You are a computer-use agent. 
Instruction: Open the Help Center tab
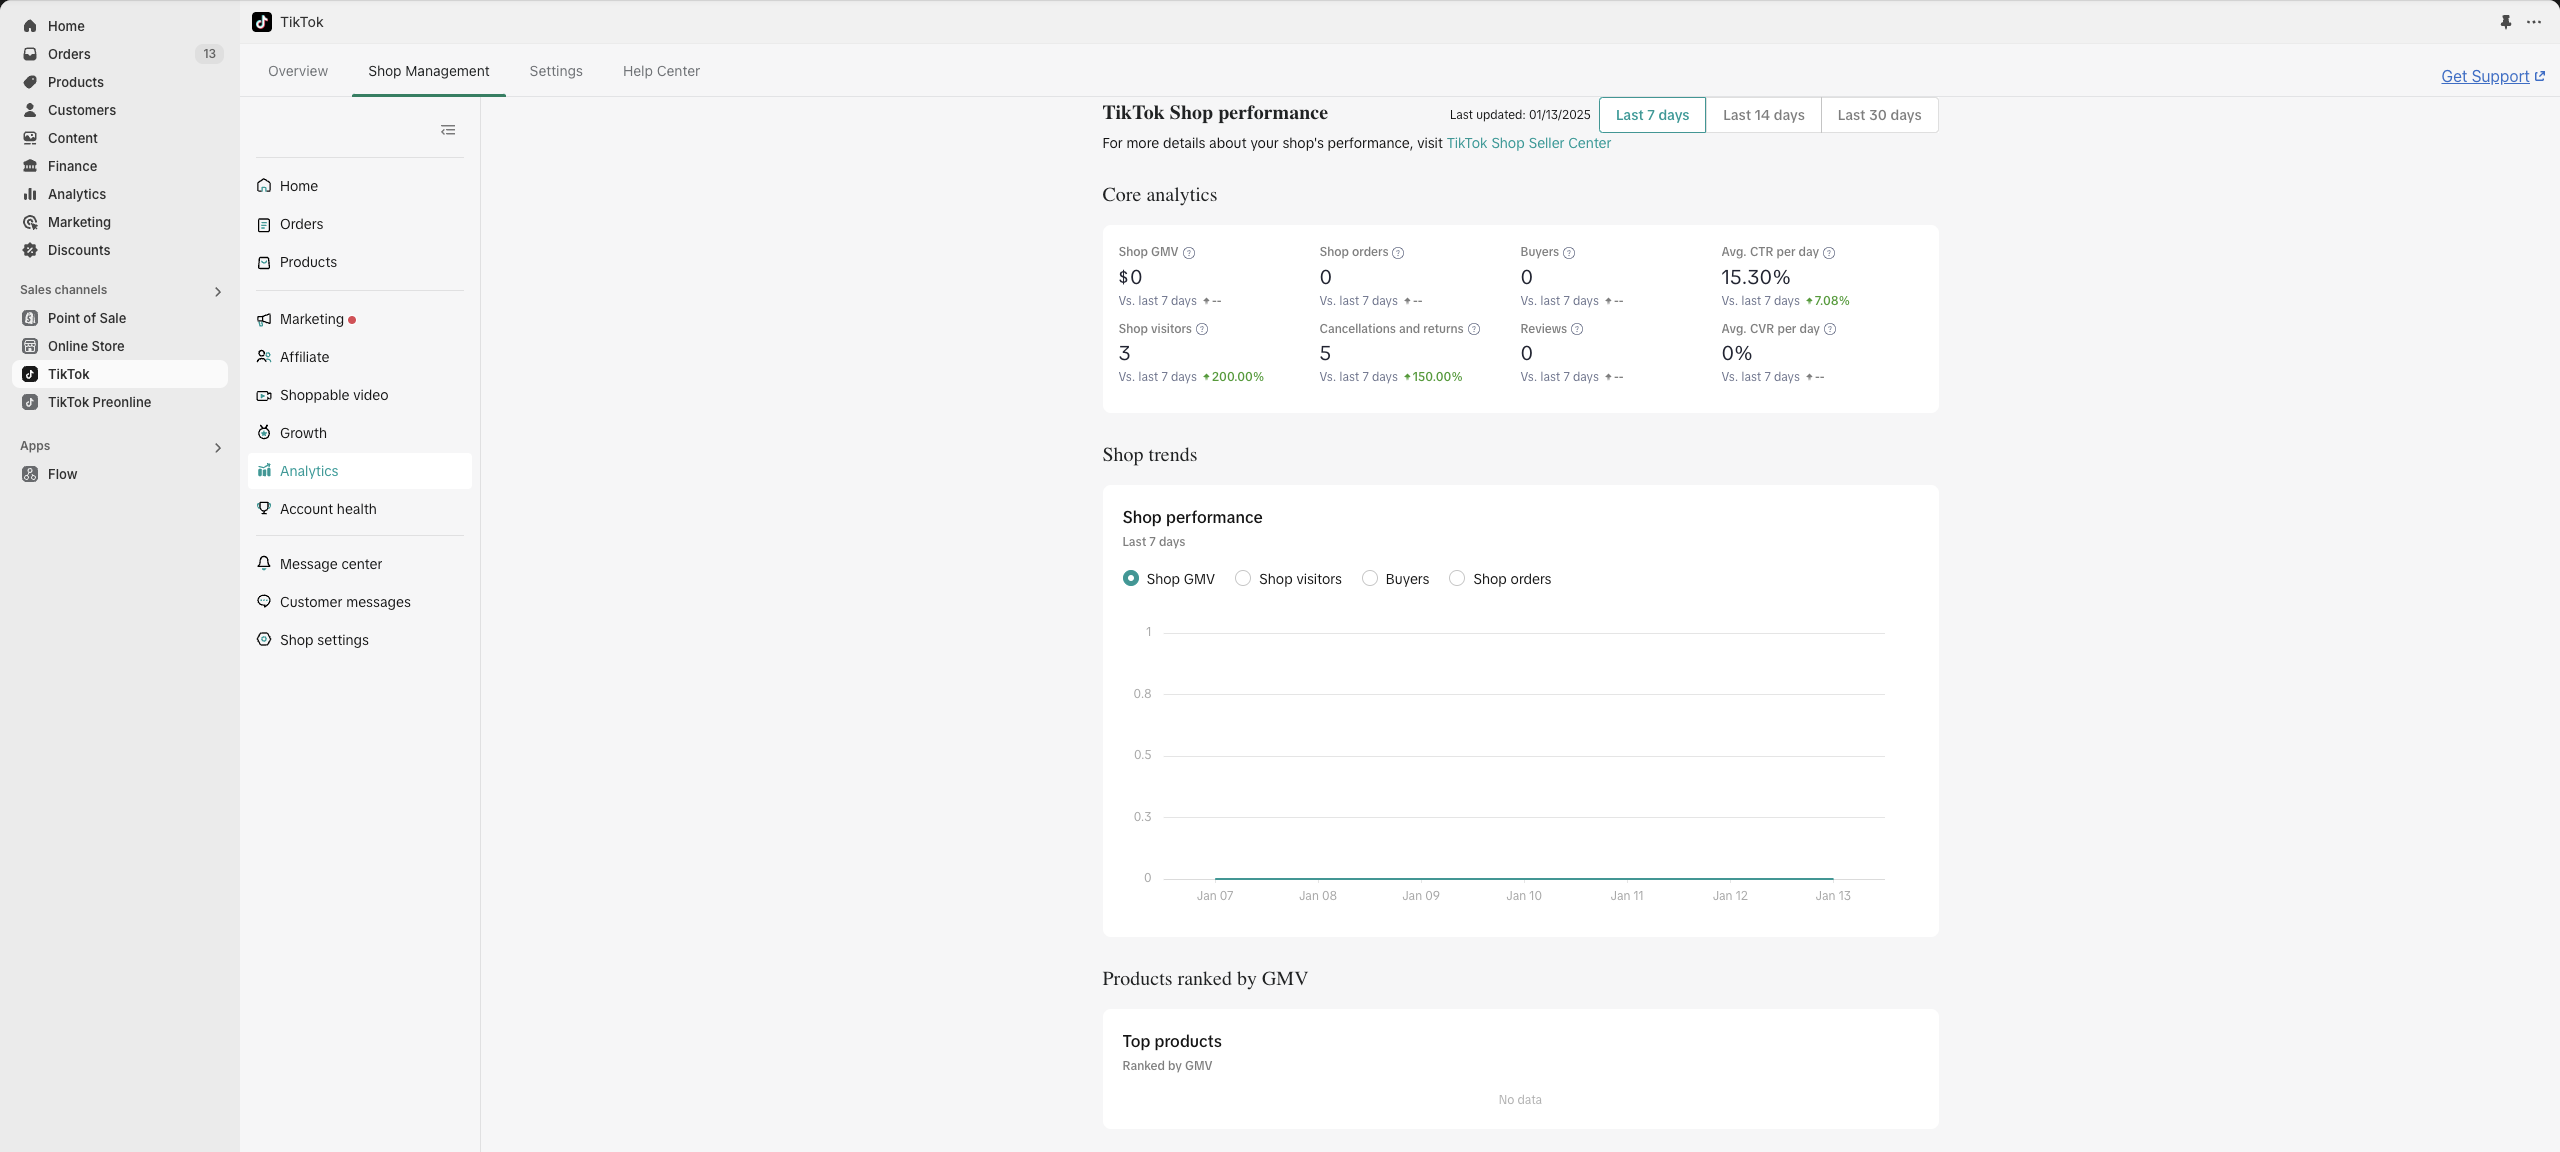coord(661,71)
